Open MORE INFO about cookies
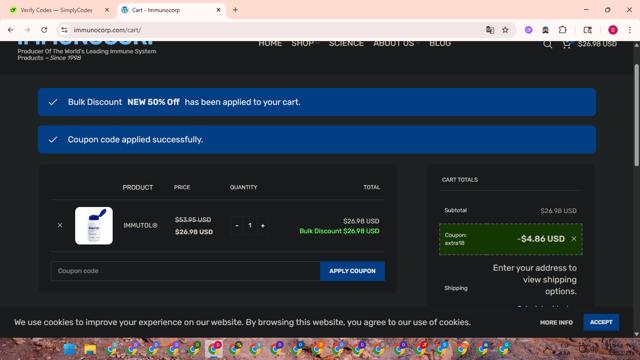Screen dimensions: 640x360 556,322
